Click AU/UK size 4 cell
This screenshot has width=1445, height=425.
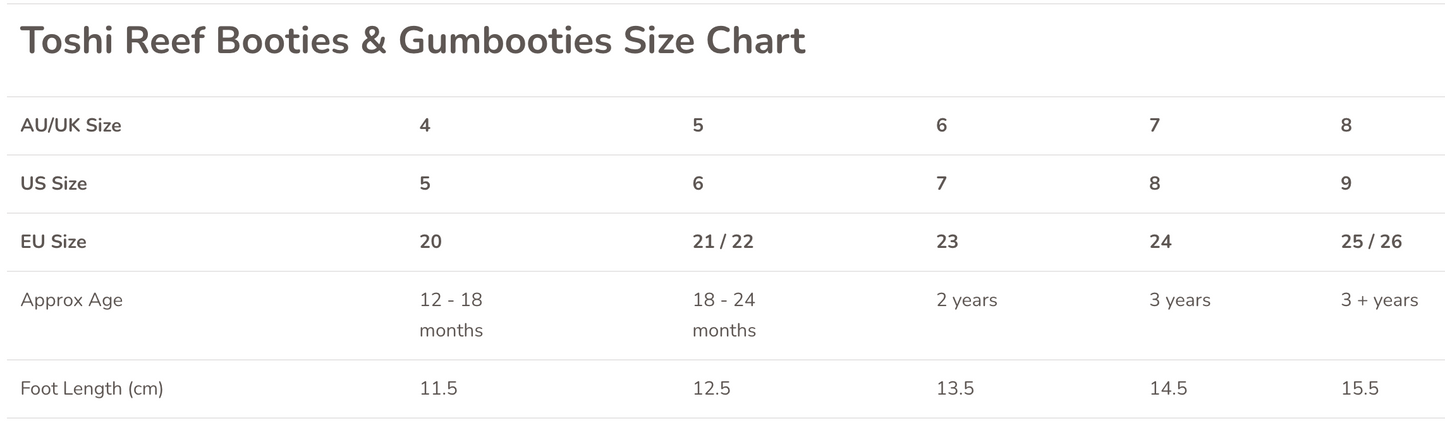[426, 126]
